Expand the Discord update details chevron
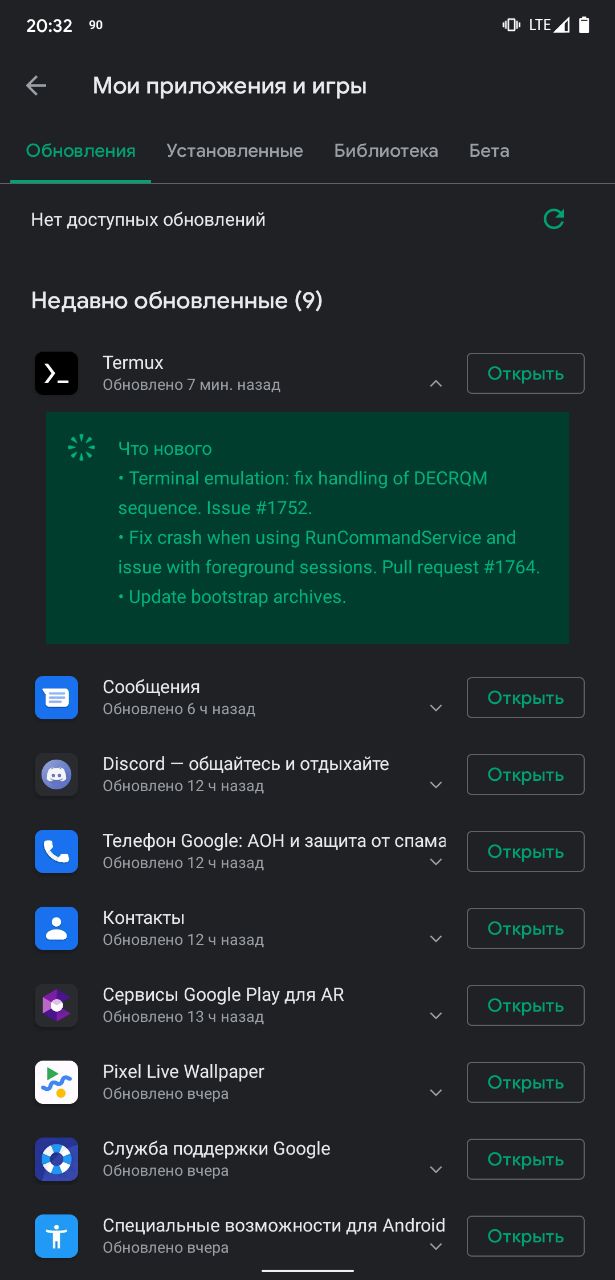The image size is (615, 1280). tap(435, 785)
